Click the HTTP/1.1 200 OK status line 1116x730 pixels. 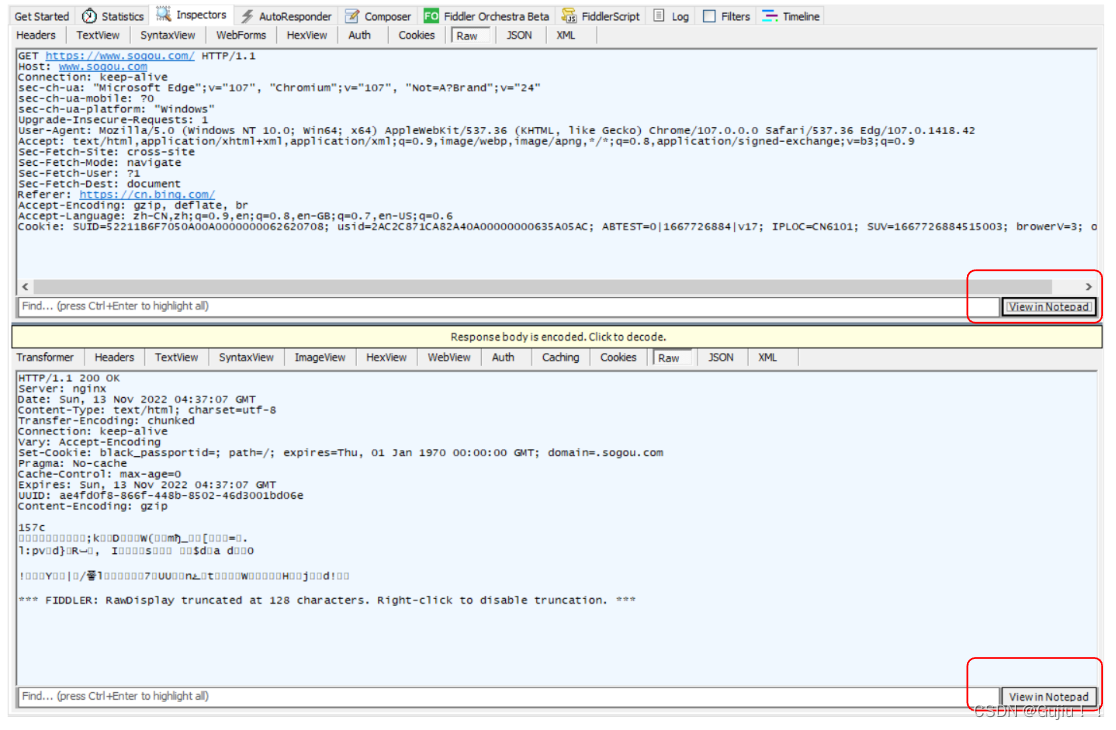[69, 378]
